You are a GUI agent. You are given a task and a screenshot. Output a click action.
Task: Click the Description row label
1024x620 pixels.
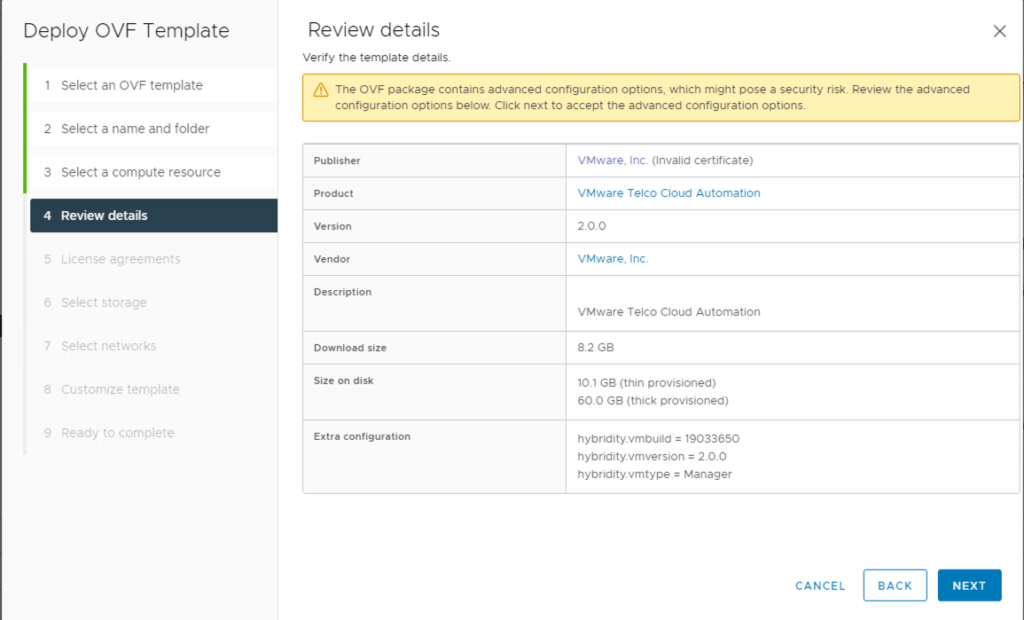pyautogui.click(x=343, y=292)
